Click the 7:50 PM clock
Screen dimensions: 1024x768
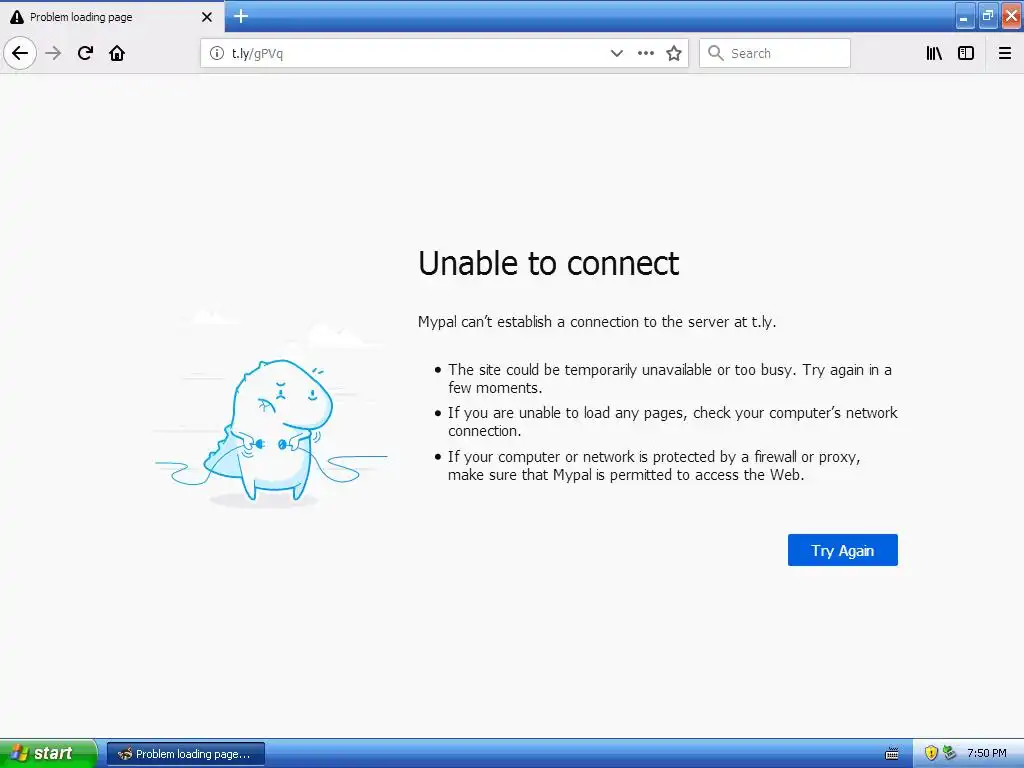point(987,753)
